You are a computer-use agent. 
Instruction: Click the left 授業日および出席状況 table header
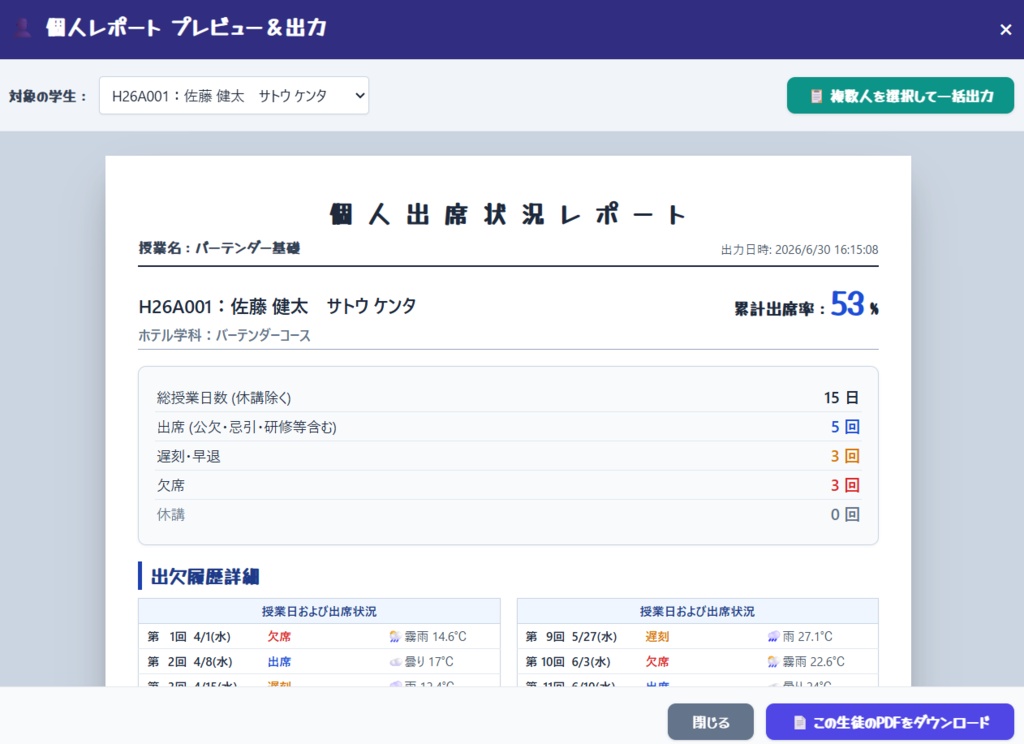click(319, 611)
